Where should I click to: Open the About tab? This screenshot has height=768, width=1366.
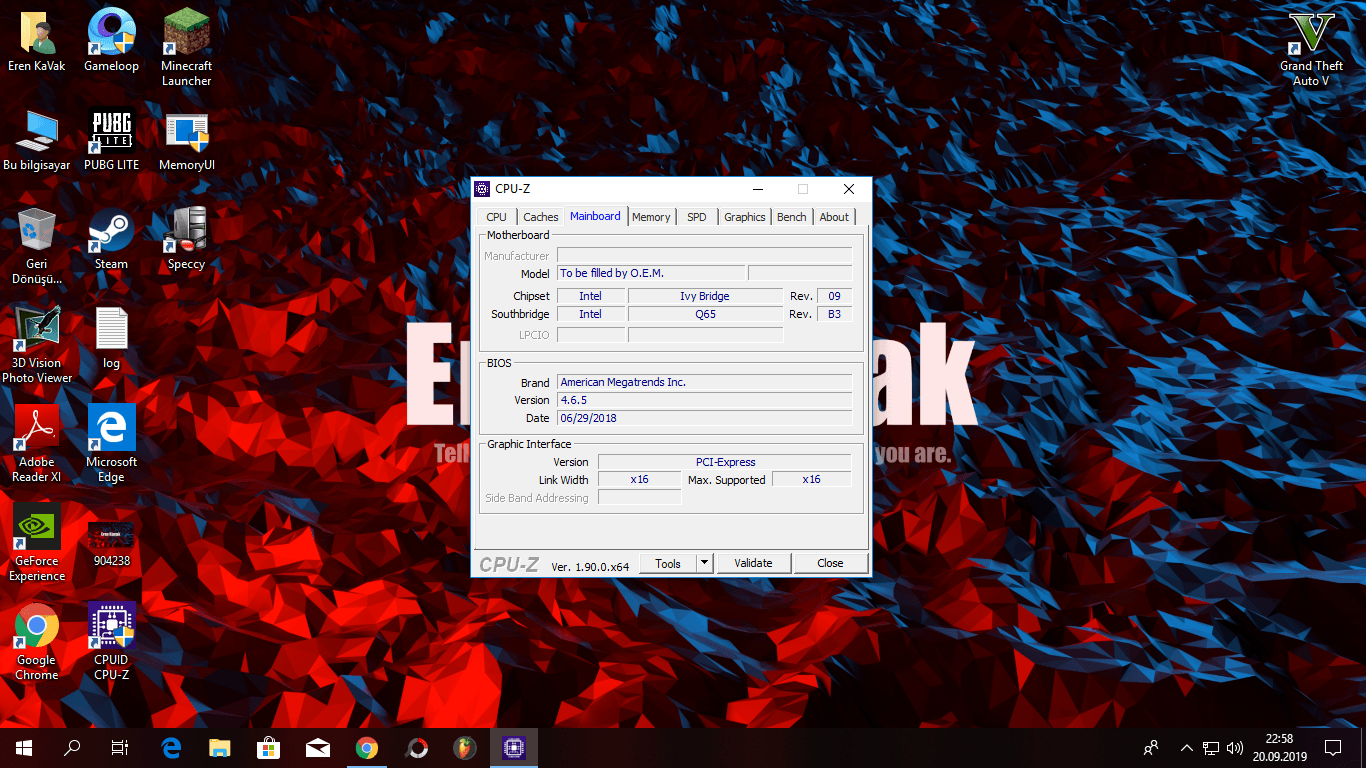click(834, 217)
